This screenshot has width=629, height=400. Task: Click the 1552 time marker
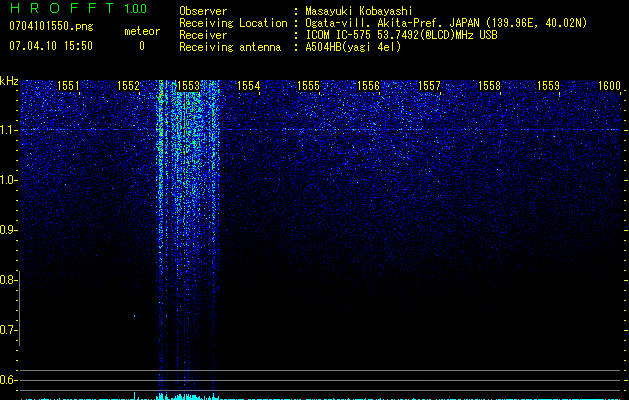128,86
